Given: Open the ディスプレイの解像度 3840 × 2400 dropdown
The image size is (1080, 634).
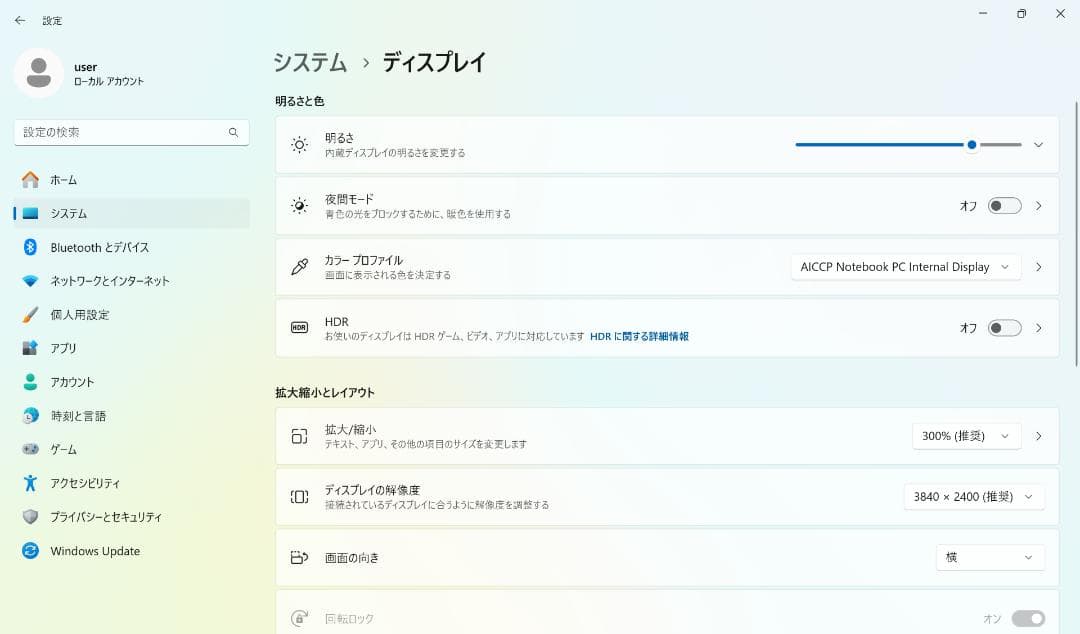Looking at the screenshot, I should [974, 497].
